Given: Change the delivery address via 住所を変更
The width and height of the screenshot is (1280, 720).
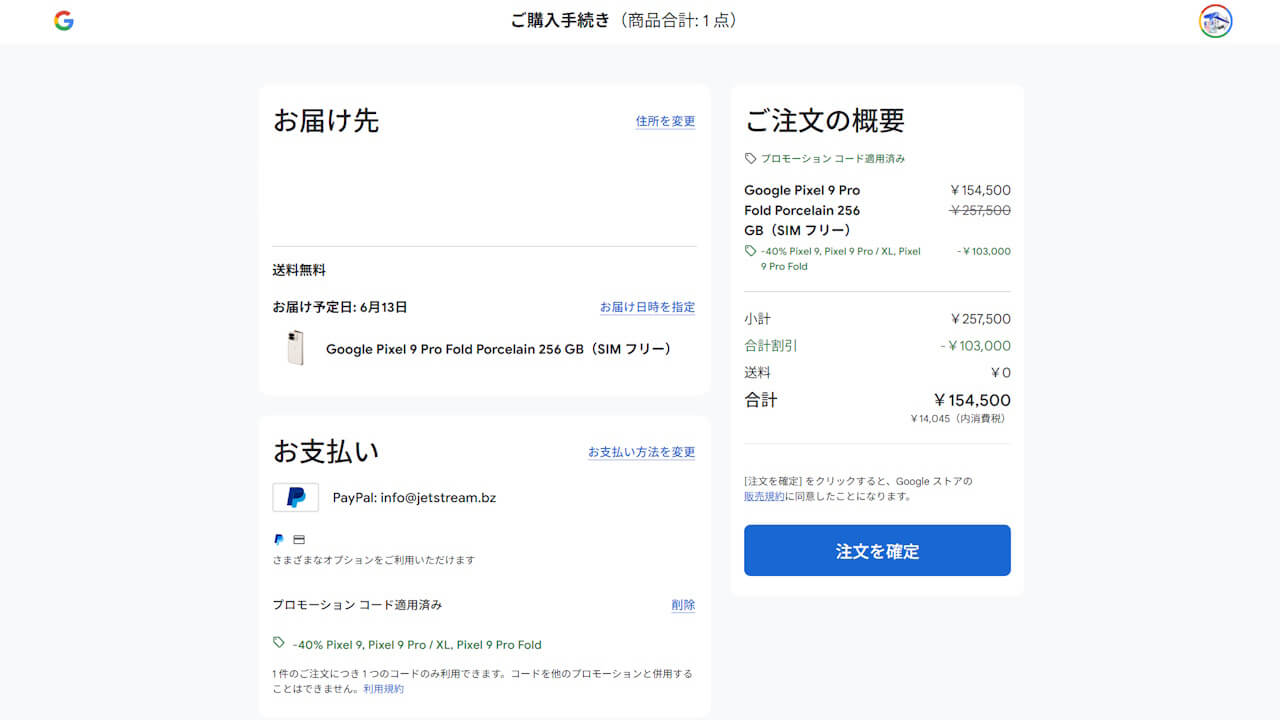Looking at the screenshot, I should coord(665,121).
